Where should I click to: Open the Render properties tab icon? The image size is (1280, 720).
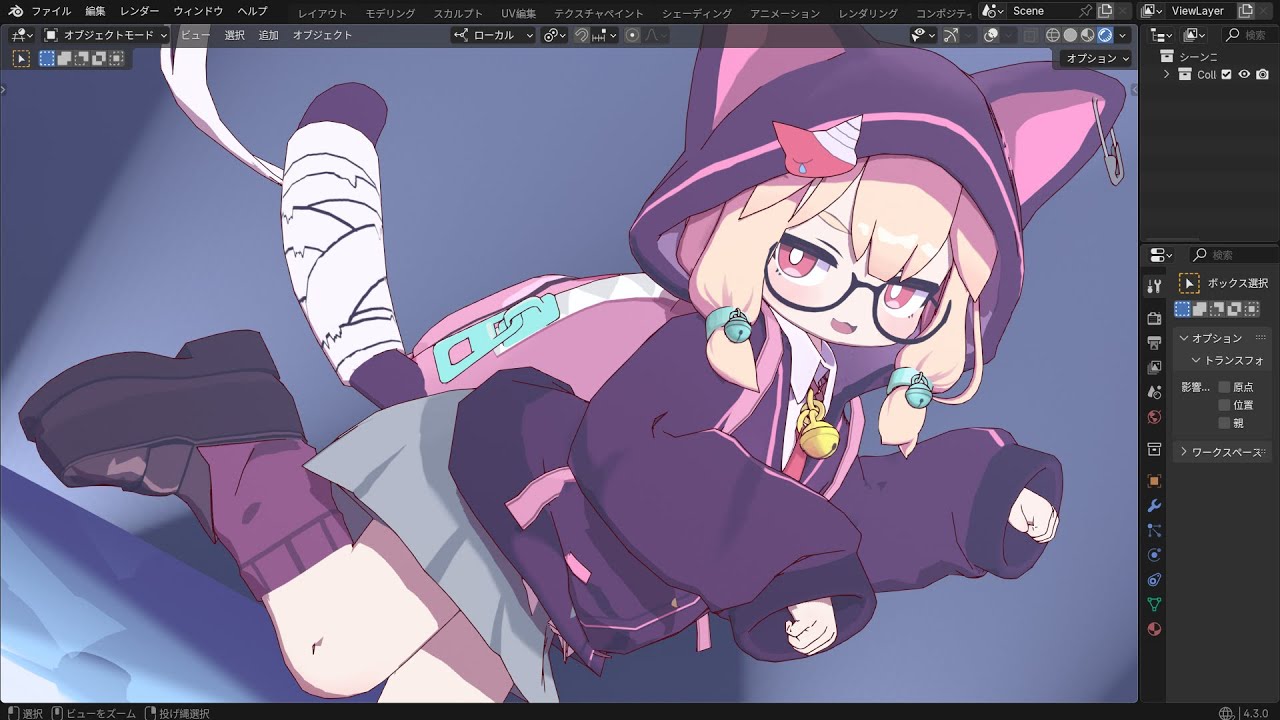click(1154, 319)
